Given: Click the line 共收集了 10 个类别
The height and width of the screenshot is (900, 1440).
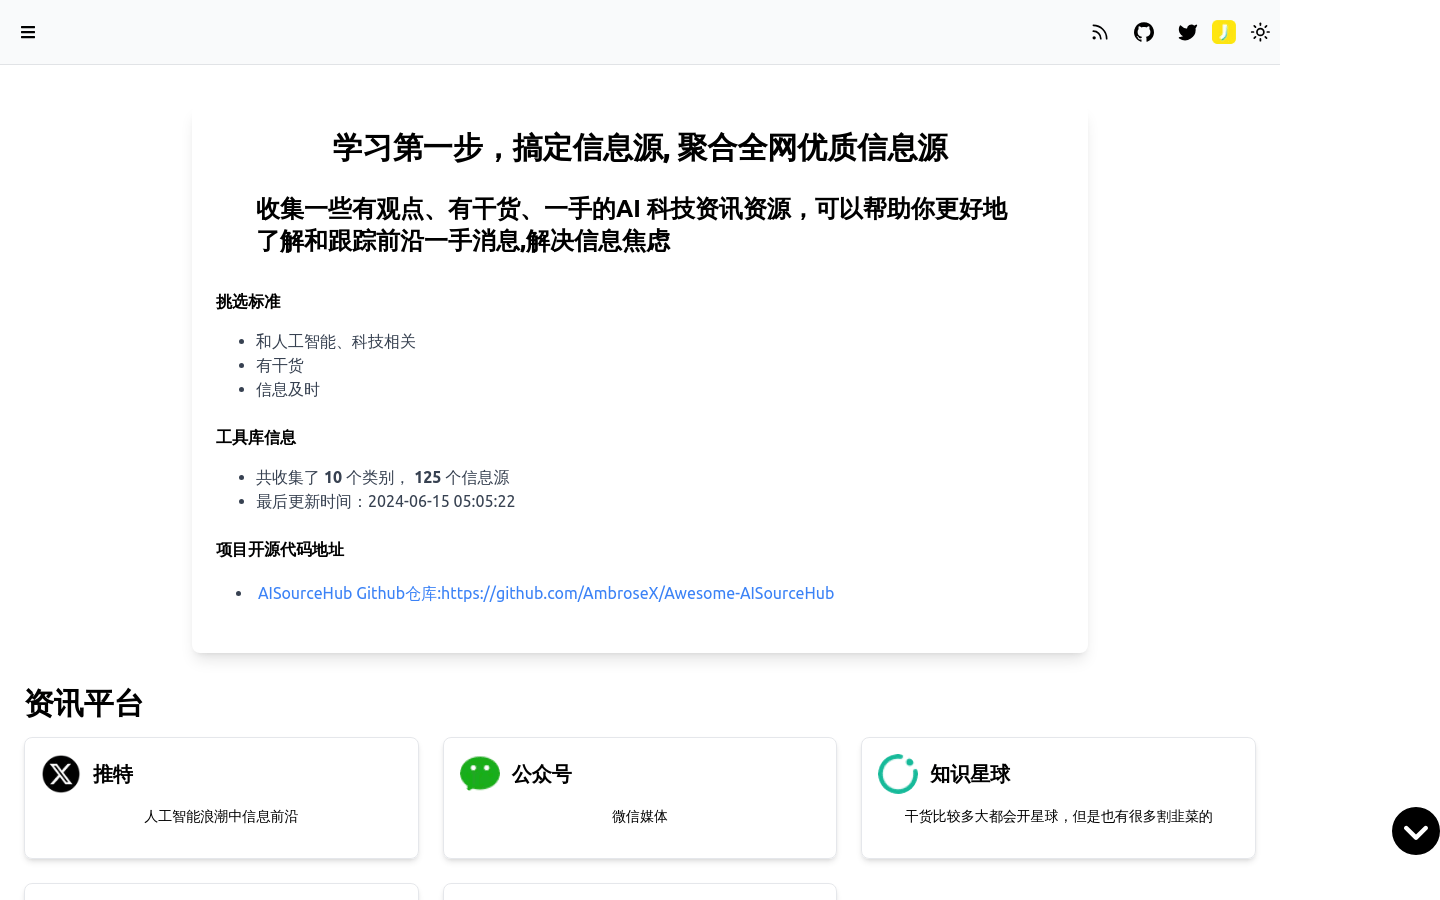Looking at the screenshot, I should click(x=383, y=477).
